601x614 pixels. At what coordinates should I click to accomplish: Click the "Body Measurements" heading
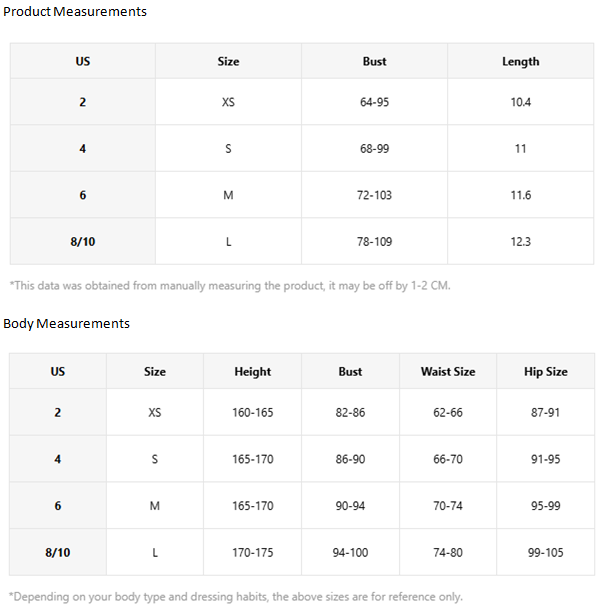point(67,324)
